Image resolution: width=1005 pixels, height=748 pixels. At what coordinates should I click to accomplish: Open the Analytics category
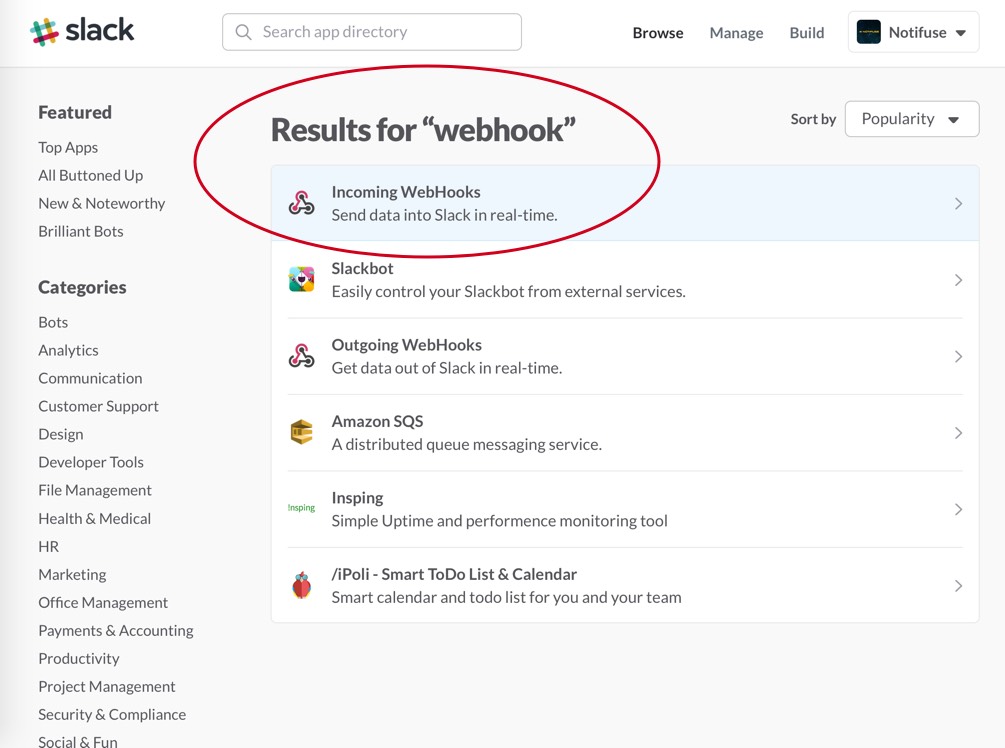68,351
